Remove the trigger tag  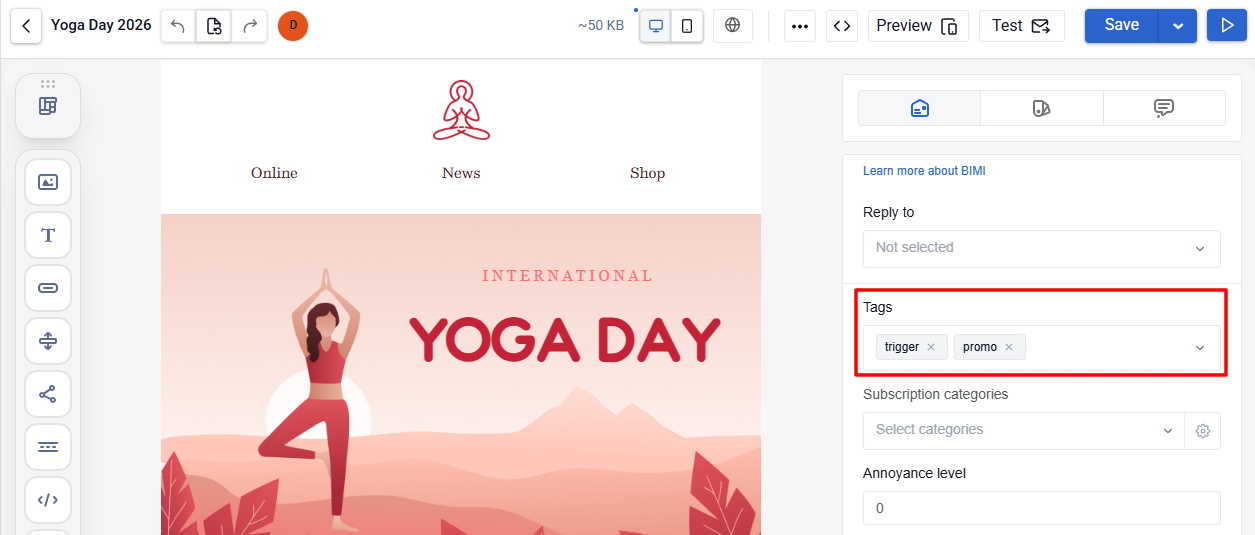point(931,347)
